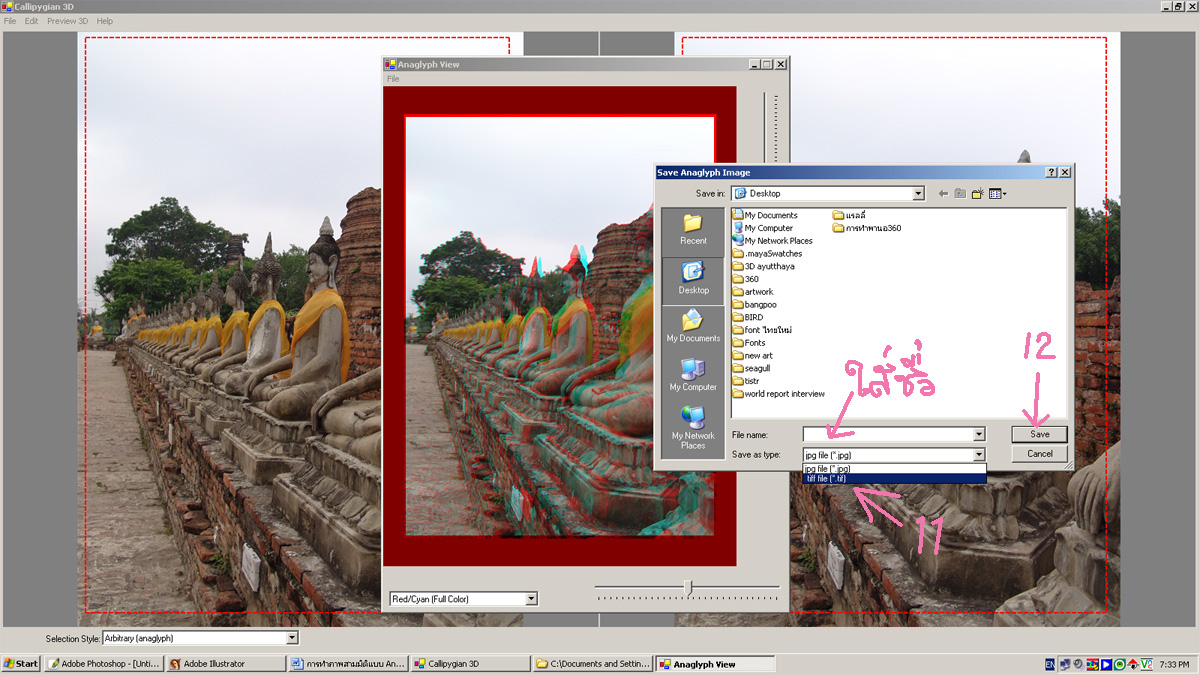
Task: Click the Create New Folder icon
Action: [x=977, y=194]
